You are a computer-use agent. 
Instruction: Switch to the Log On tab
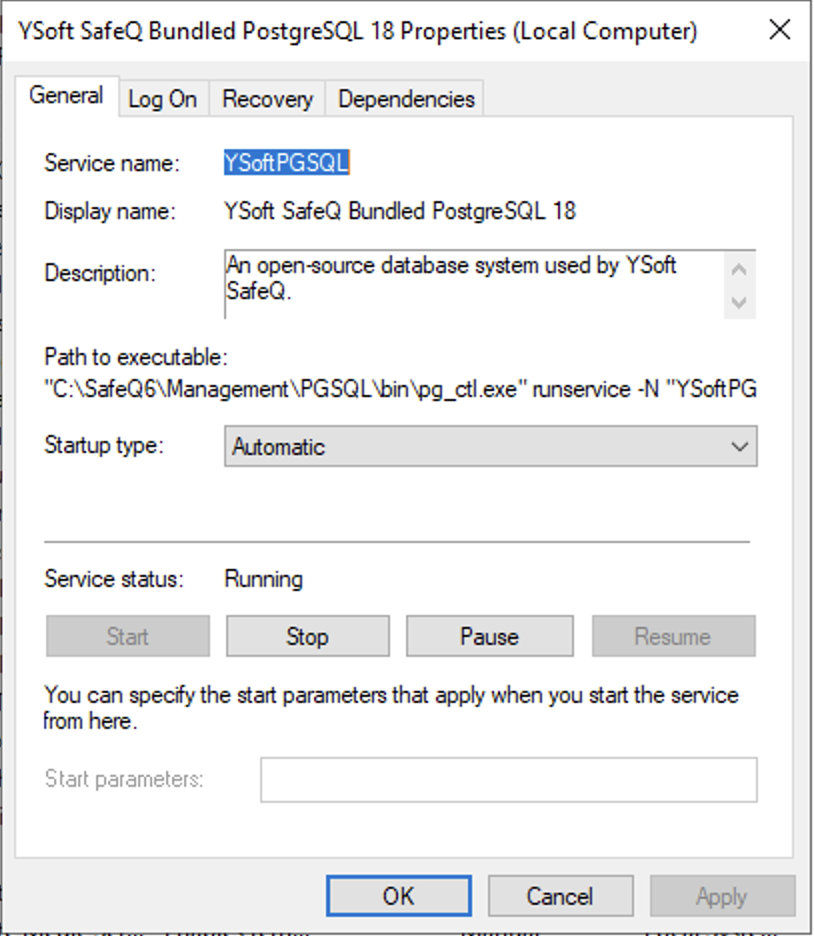pos(162,99)
